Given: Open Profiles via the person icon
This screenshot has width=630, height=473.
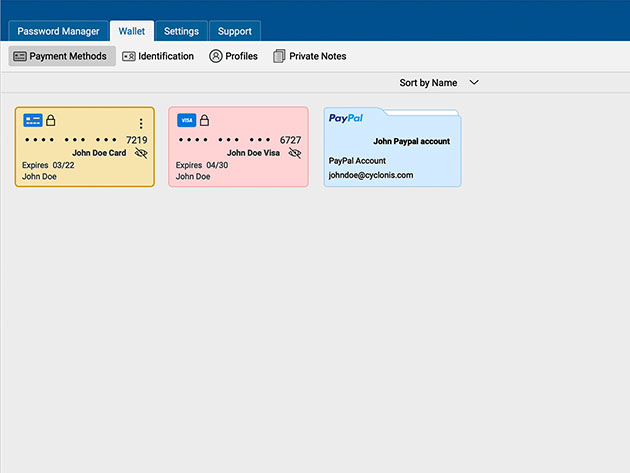Looking at the screenshot, I should 216,56.
